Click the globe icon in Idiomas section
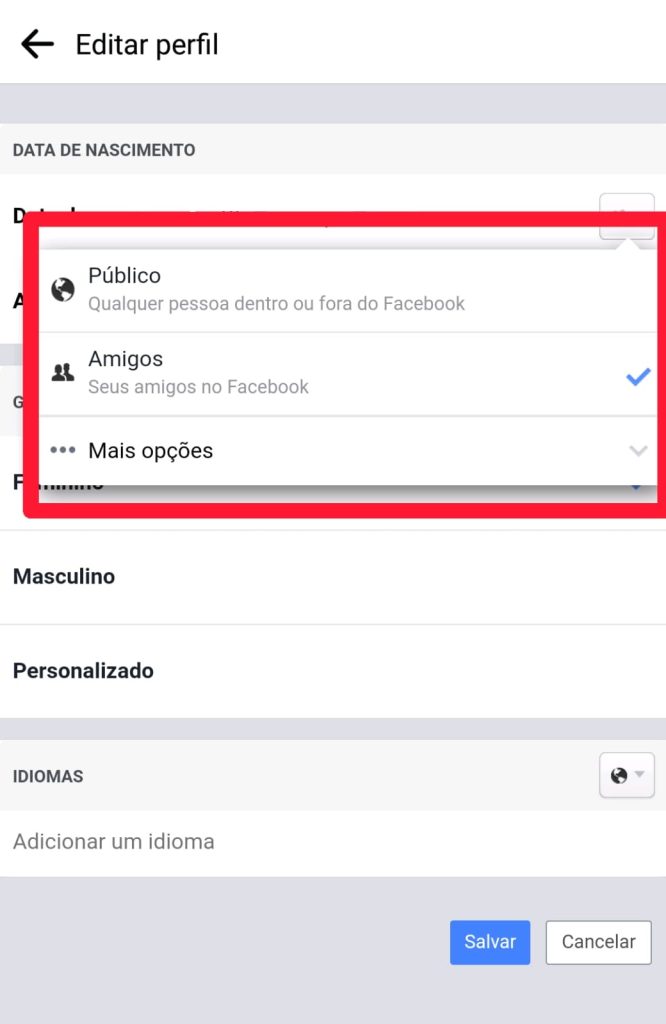This screenshot has width=666, height=1024. click(x=618, y=775)
